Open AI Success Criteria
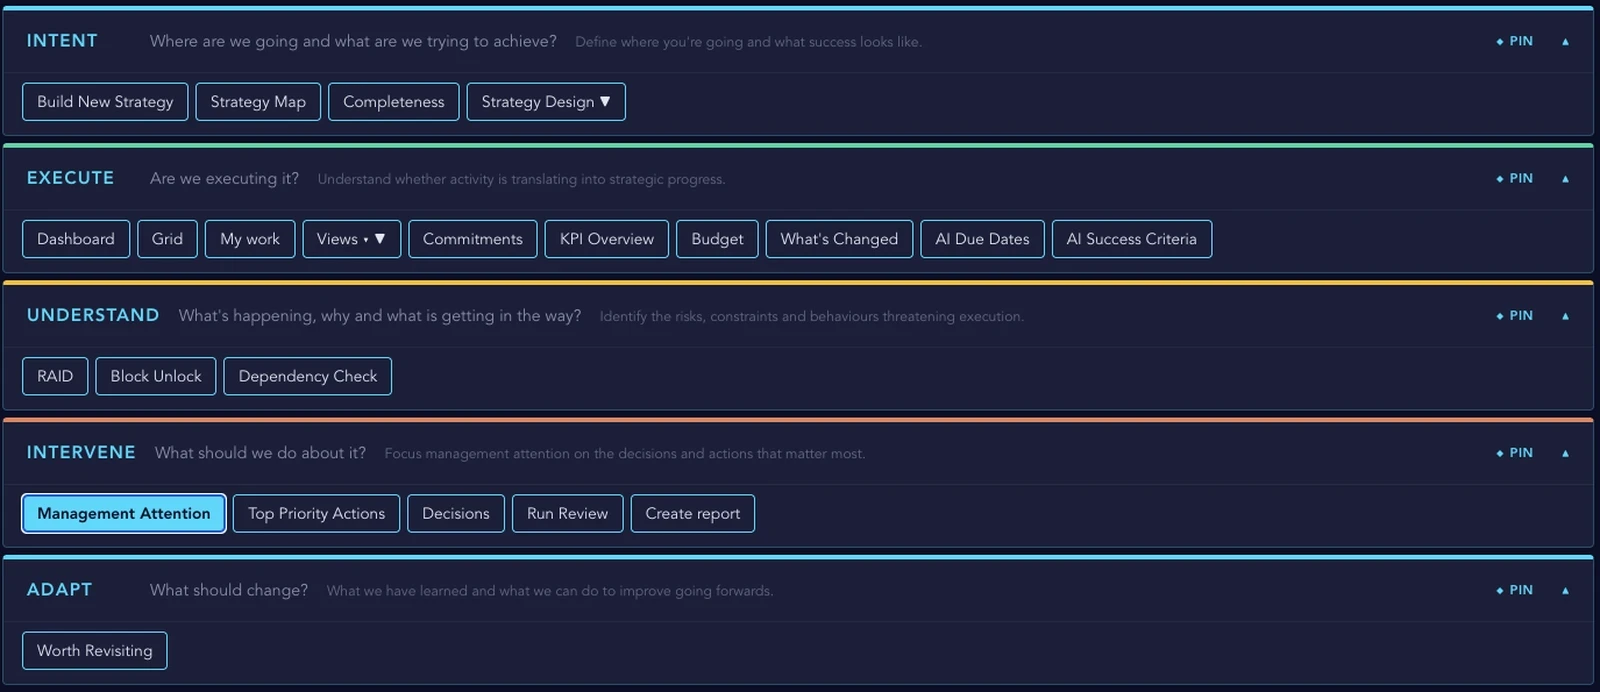 pos(1132,239)
